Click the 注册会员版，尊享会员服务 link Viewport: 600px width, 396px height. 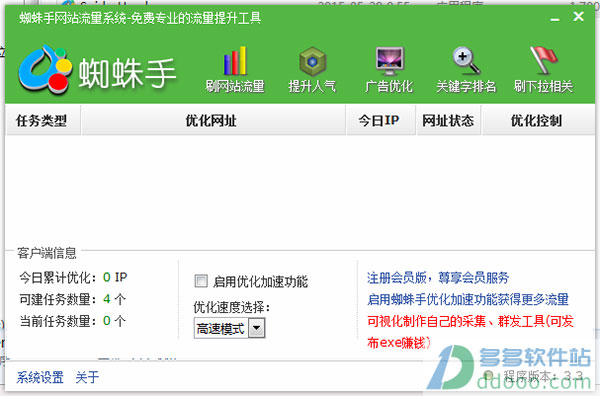438,278
